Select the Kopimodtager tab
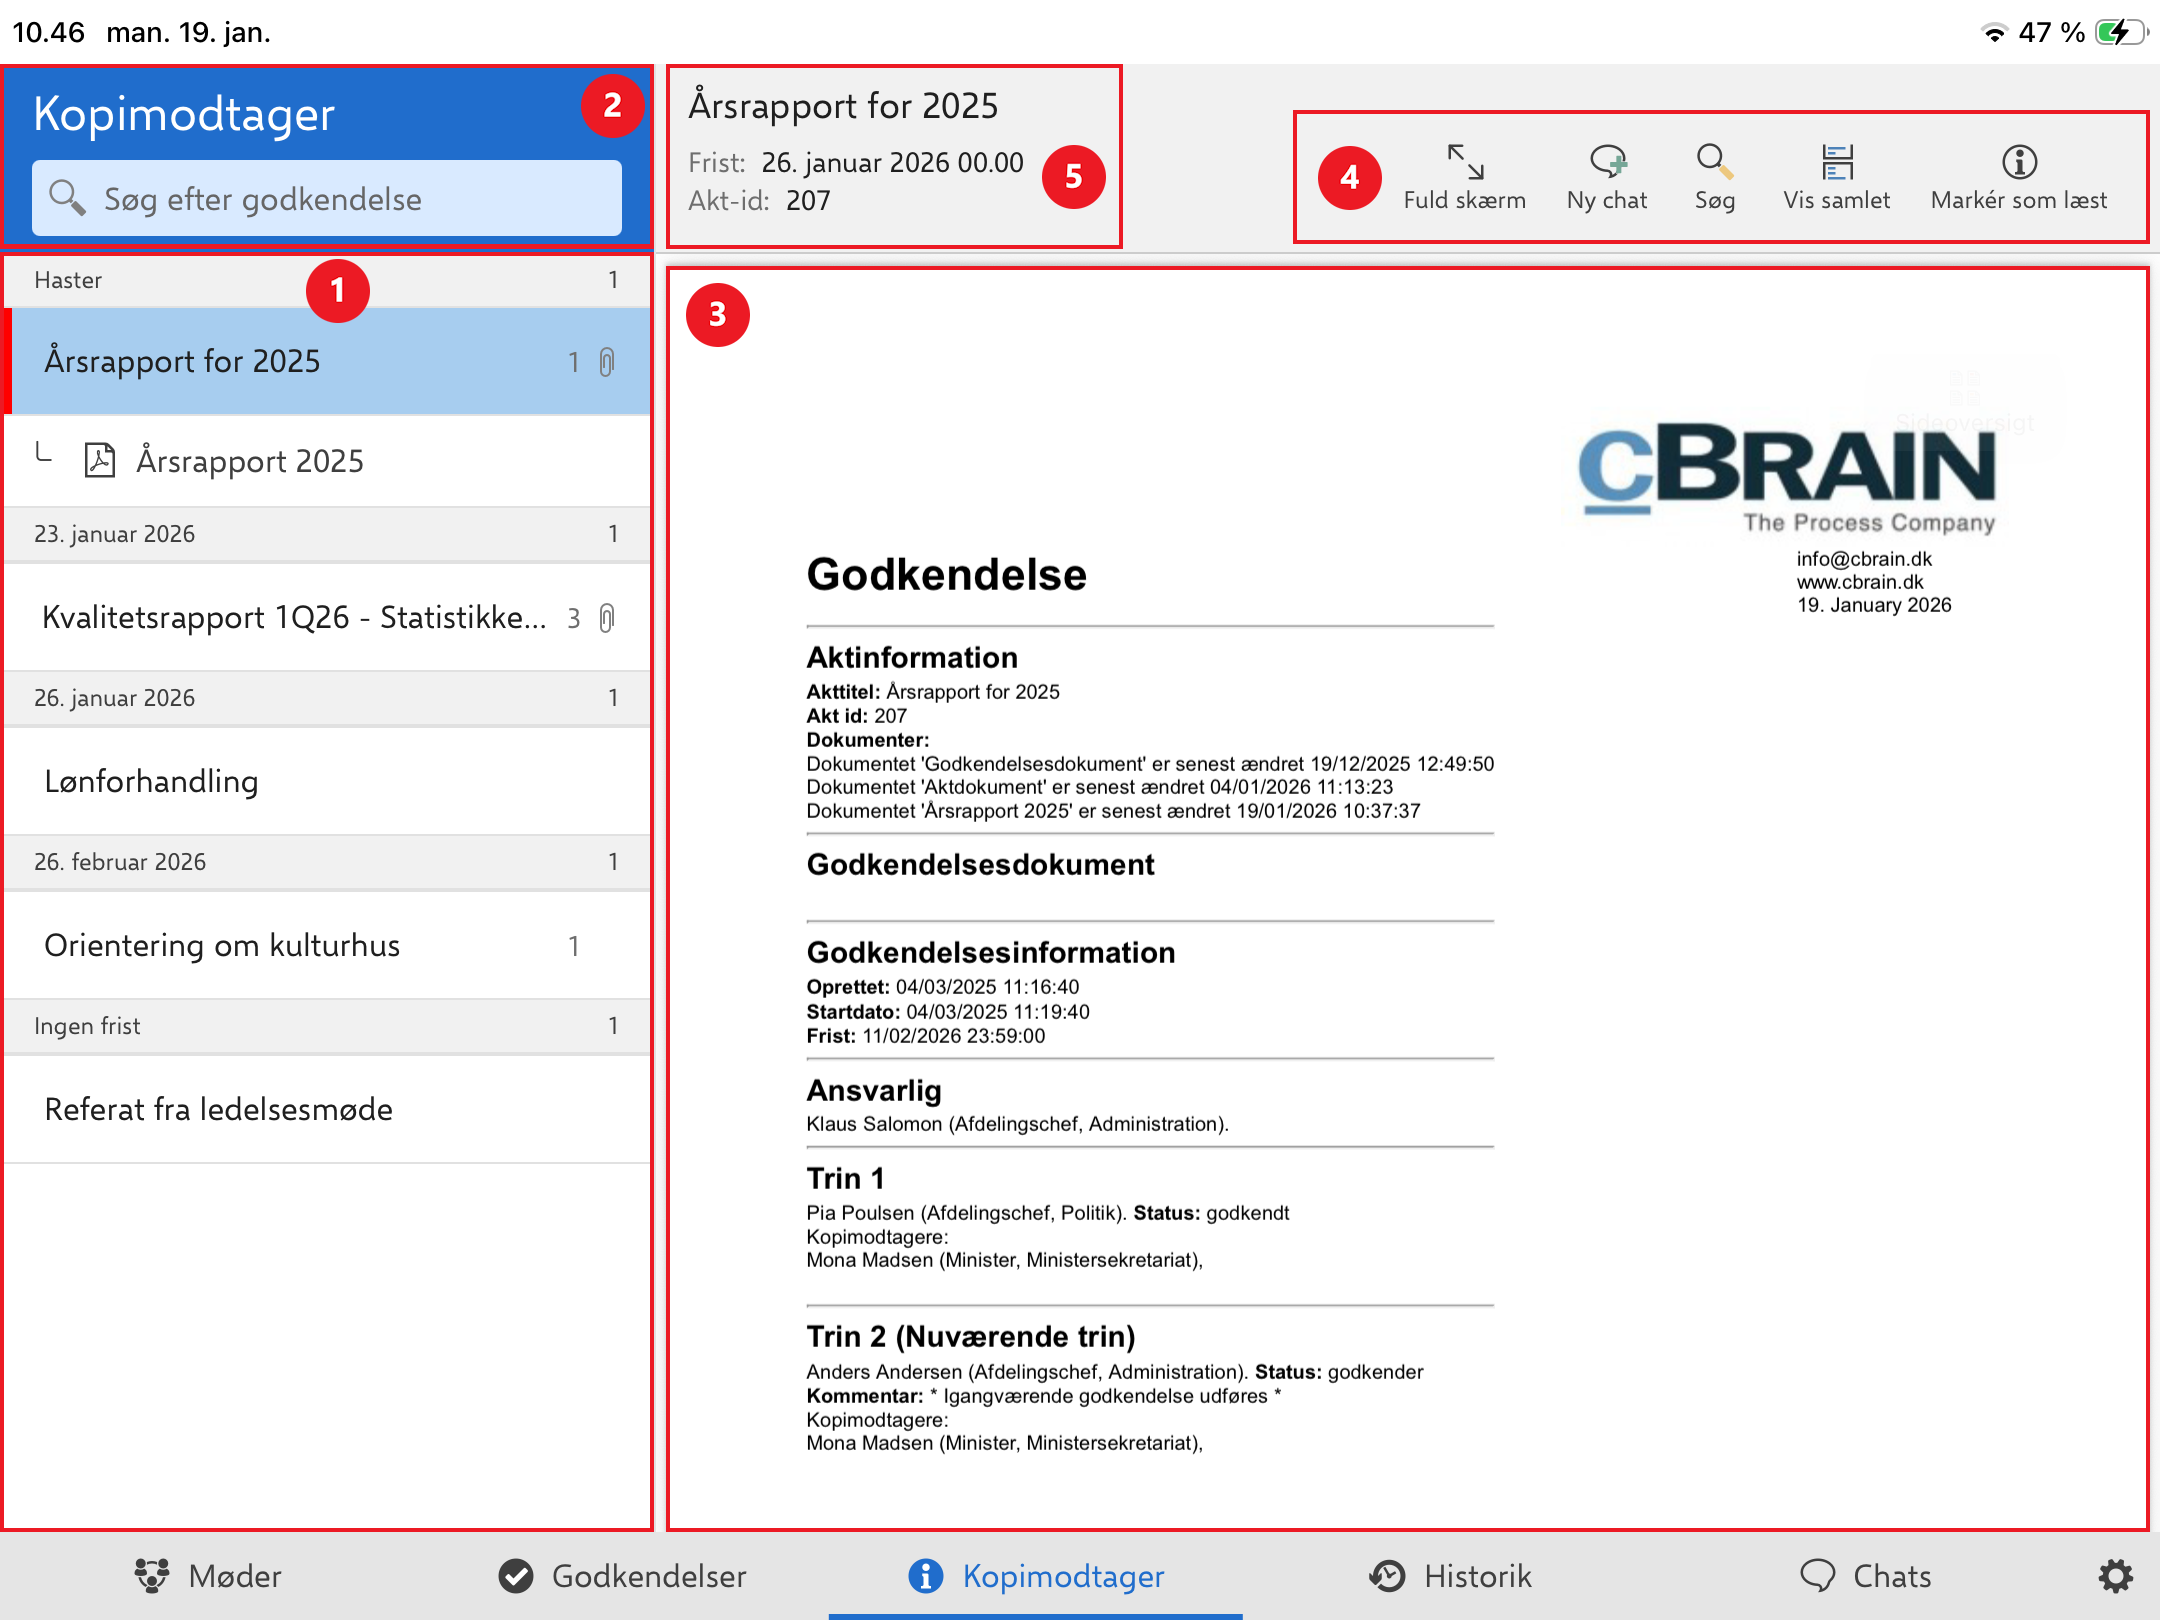 pyautogui.click(x=1036, y=1576)
